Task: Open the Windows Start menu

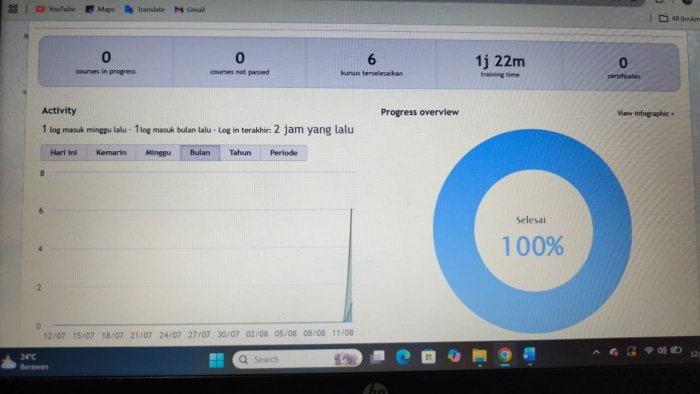Action: (x=217, y=360)
